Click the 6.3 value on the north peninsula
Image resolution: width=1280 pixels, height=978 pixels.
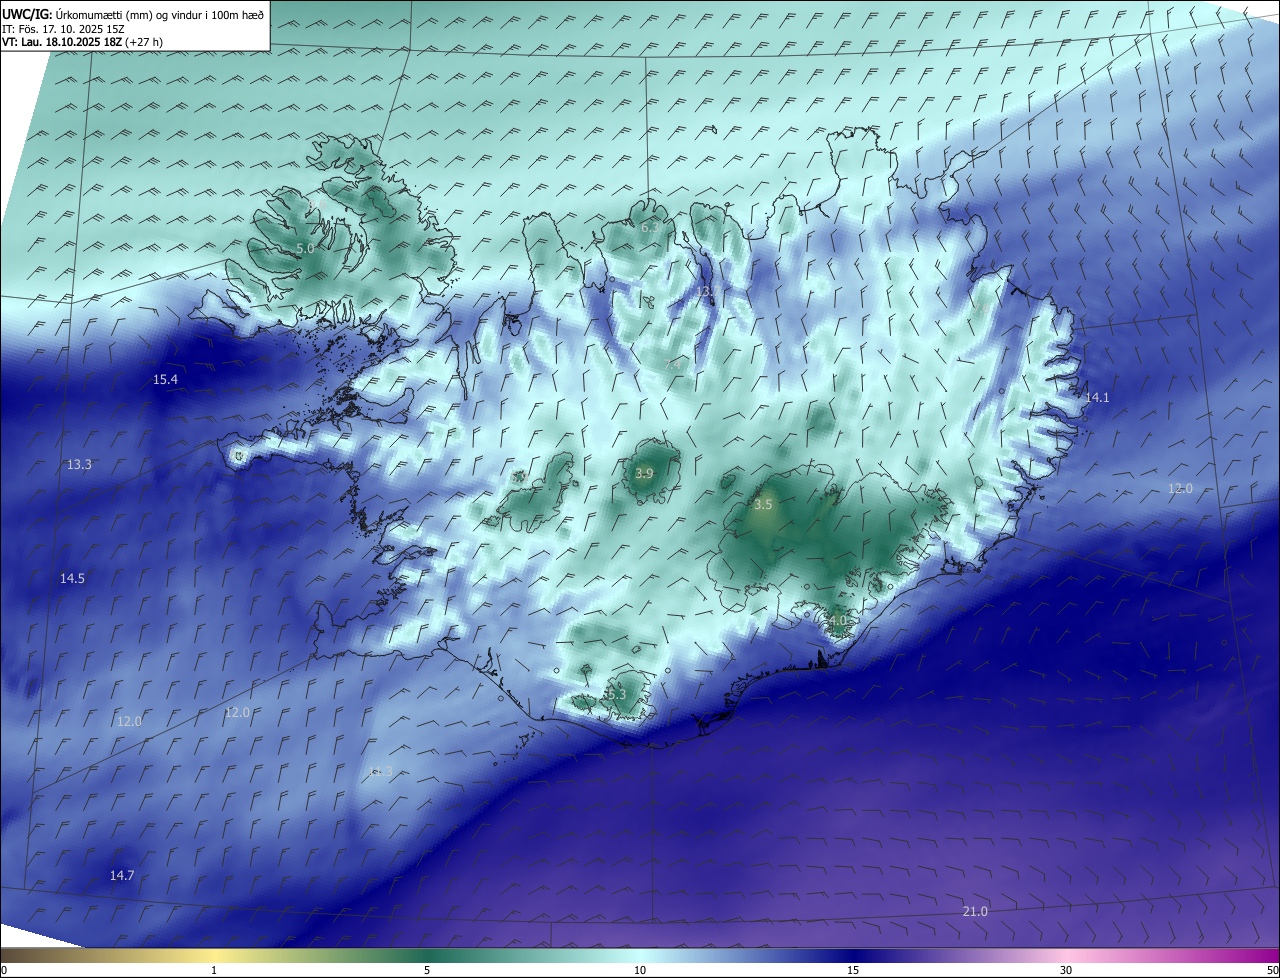[x=649, y=227]
